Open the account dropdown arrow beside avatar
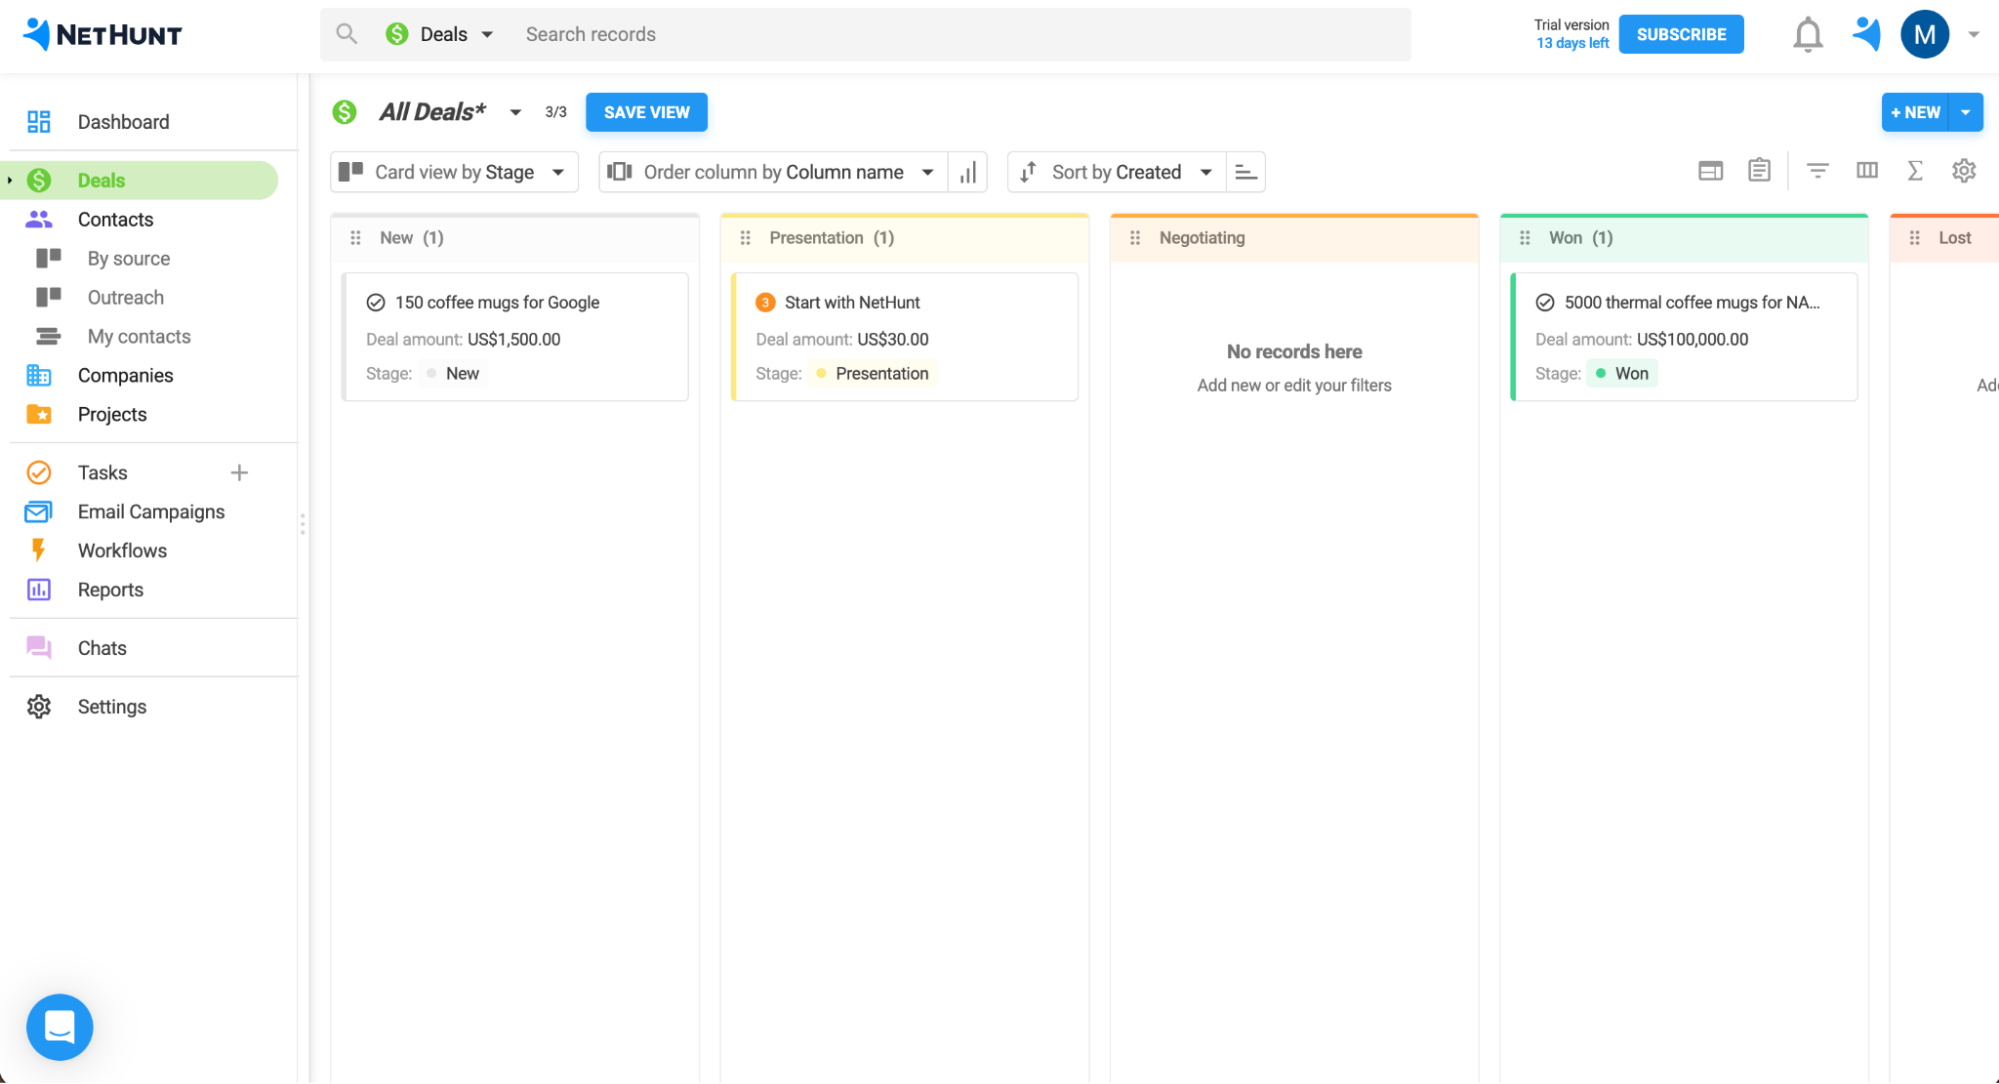 1973,34
